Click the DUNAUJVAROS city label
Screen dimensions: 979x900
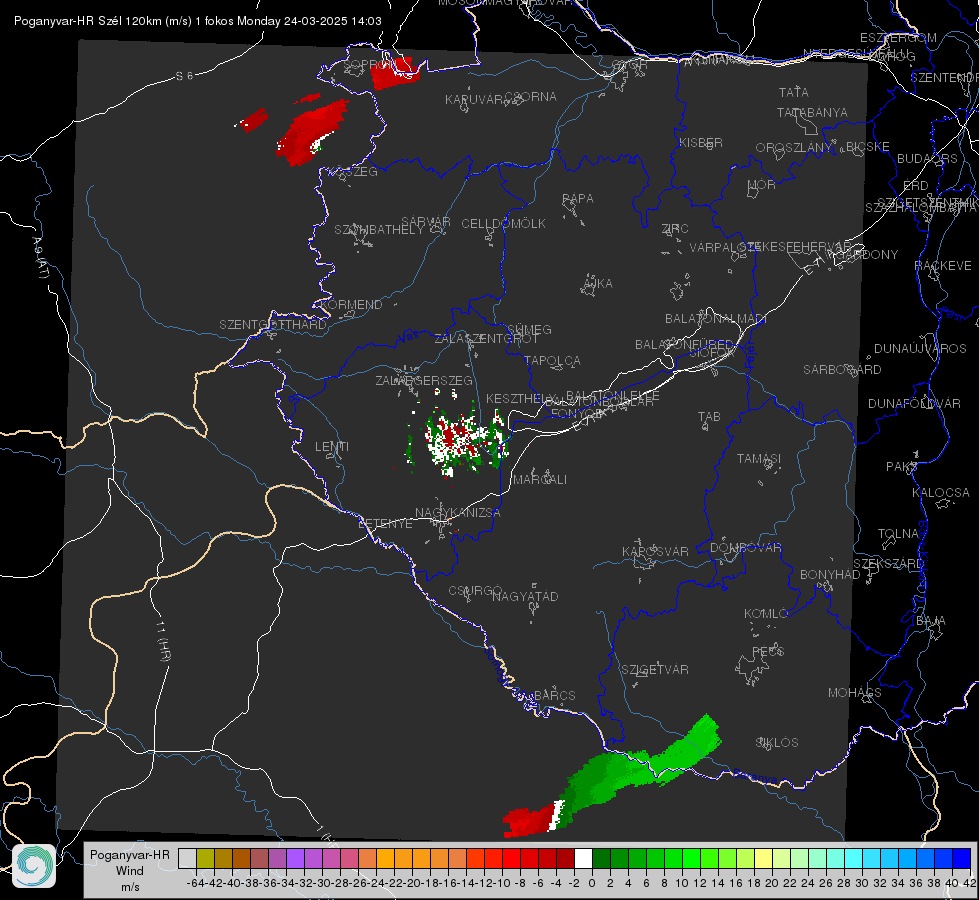(920, 349)
